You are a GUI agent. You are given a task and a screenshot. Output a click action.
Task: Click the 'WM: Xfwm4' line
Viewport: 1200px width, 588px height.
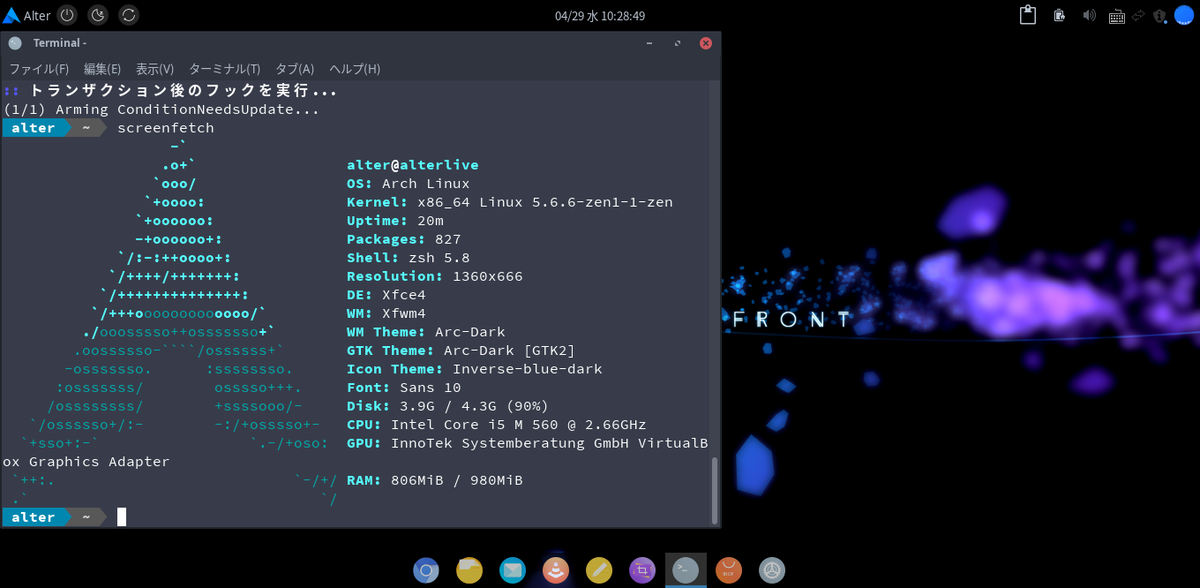click(386, 313)
